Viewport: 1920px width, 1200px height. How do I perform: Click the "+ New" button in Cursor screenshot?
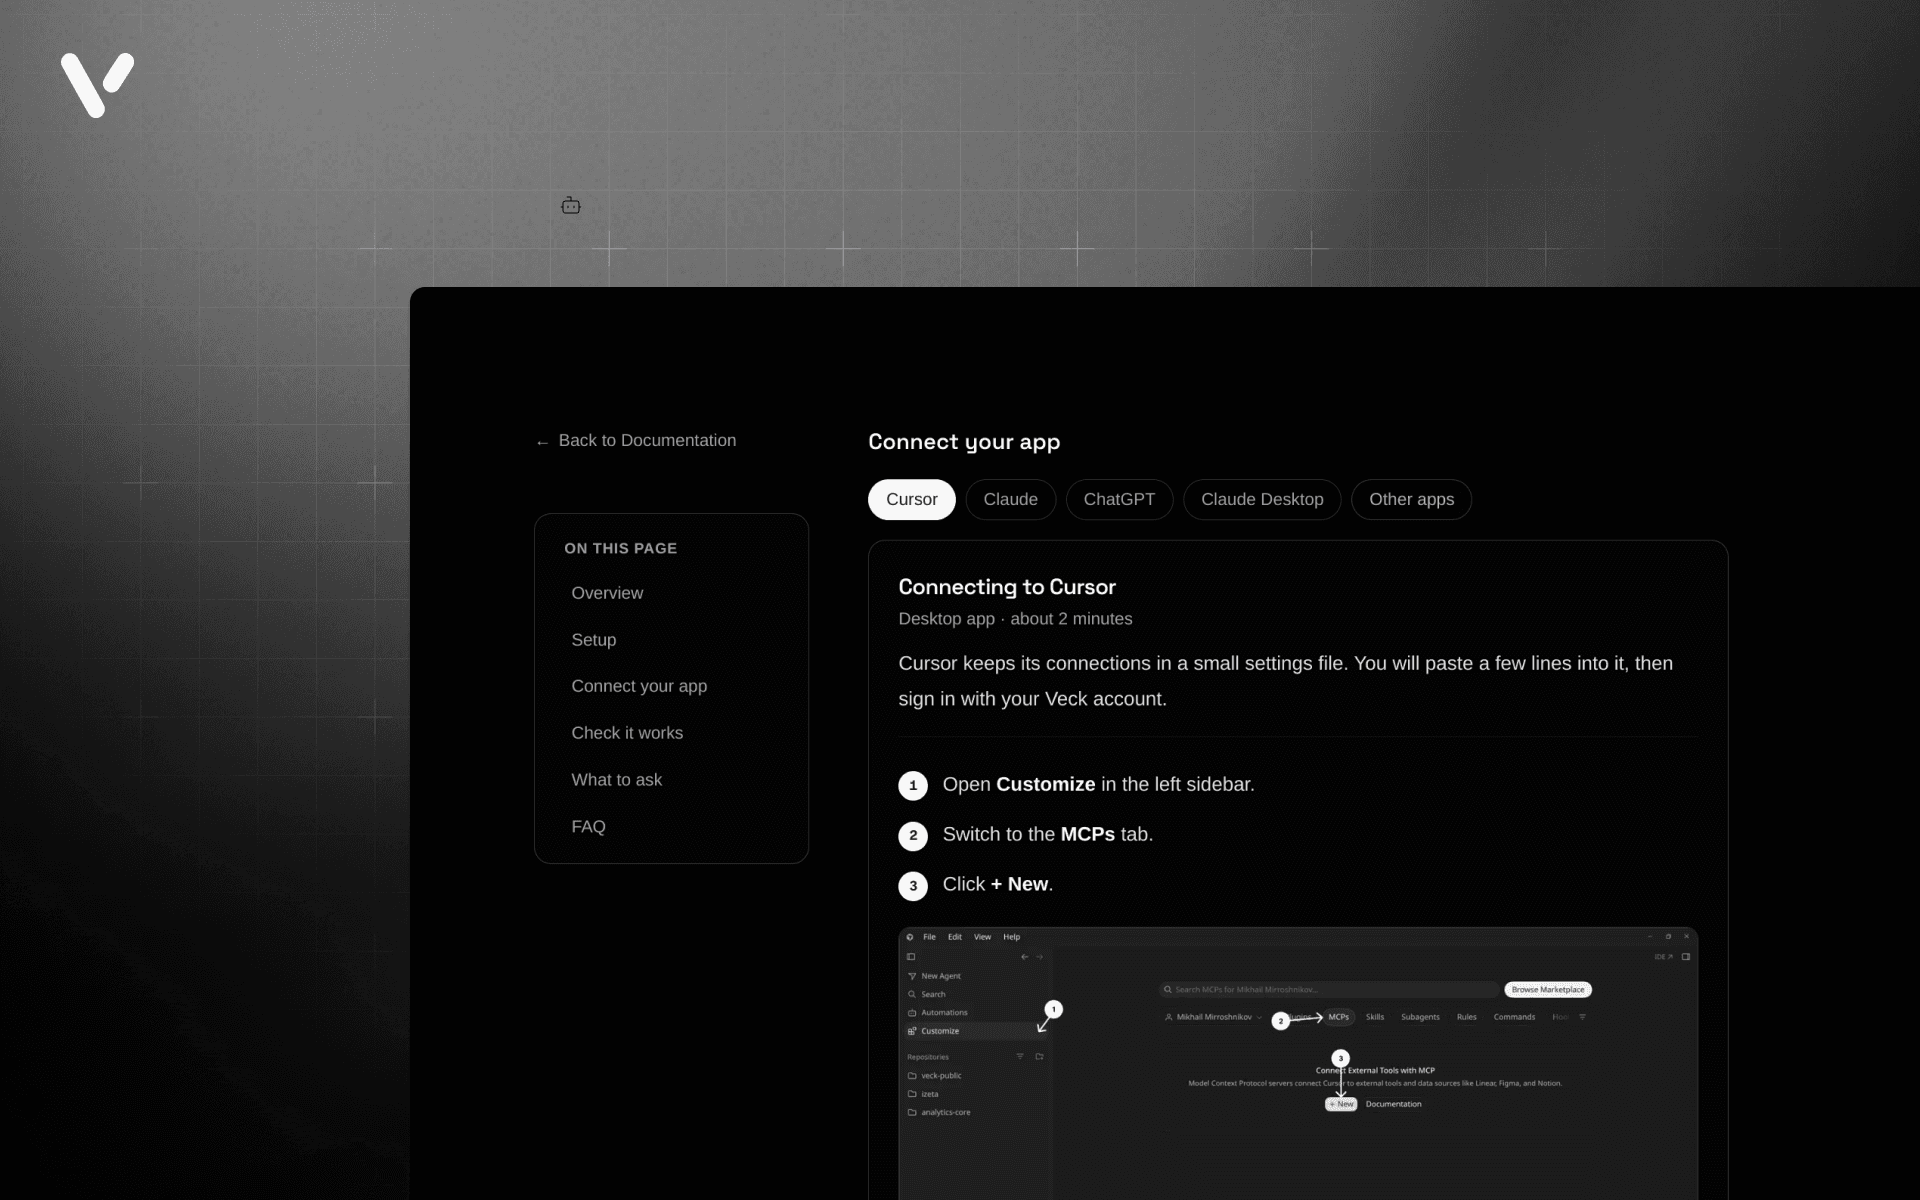coord(1341,1104)
